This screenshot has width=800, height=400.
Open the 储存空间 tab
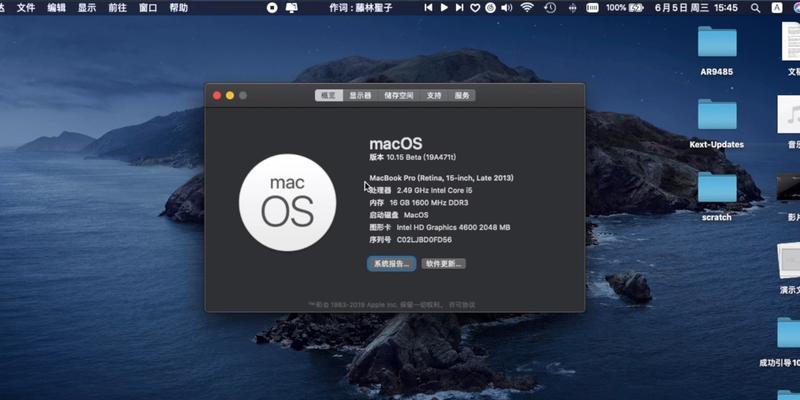[399, 95]
